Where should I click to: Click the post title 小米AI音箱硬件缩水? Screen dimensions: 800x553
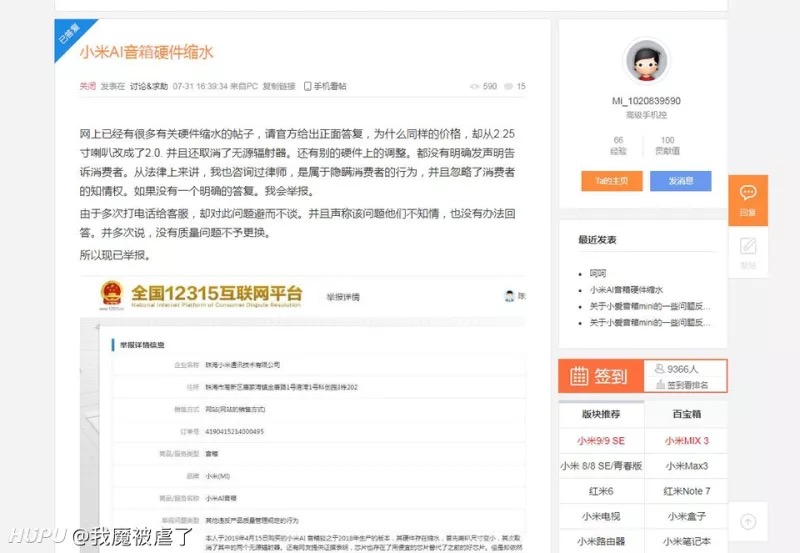(146, 52)
